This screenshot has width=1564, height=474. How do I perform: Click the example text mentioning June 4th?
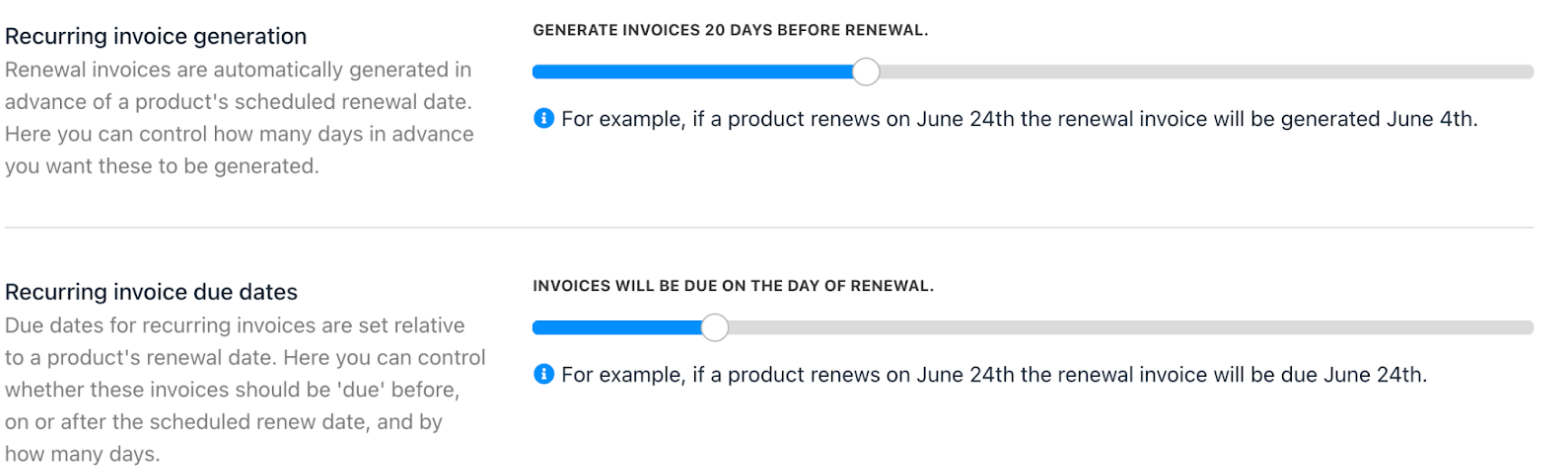[x=1019, y=118]
